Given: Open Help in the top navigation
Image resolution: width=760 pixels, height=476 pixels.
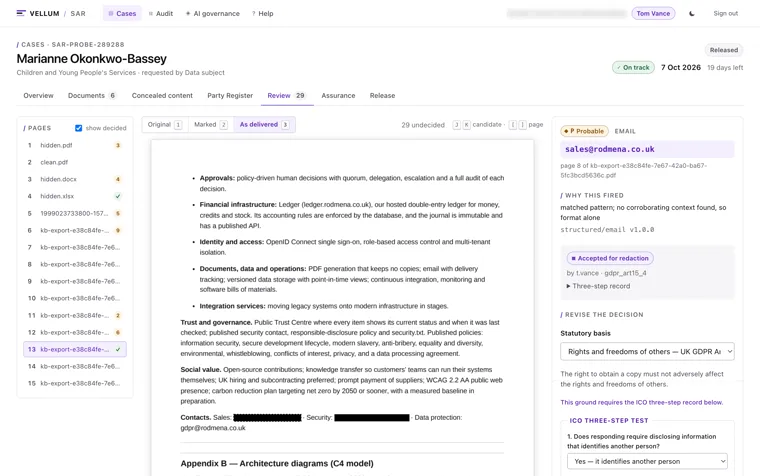Looking at the screenshot, I should pos(262,14).
